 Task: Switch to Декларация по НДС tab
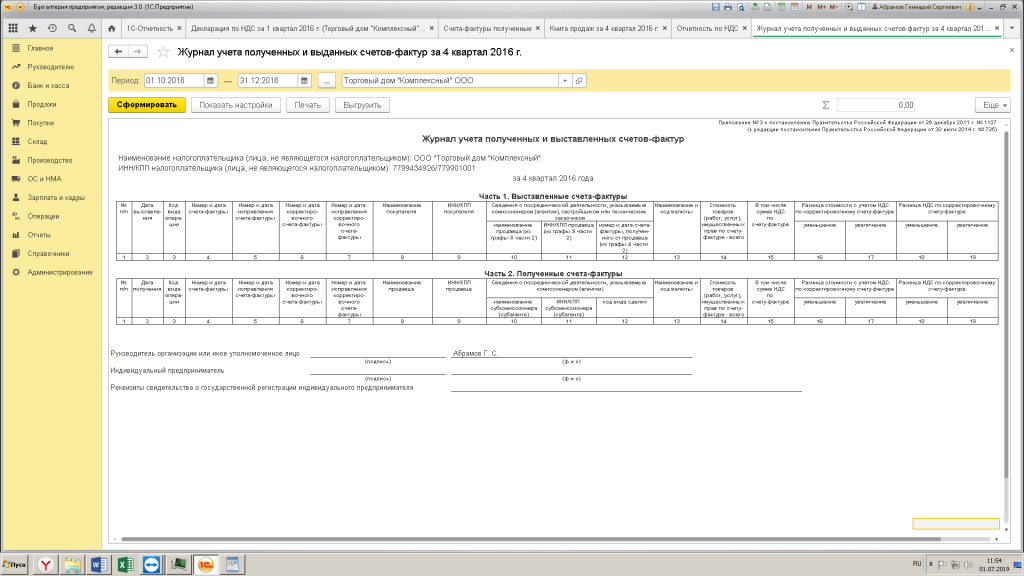point(307,28)
